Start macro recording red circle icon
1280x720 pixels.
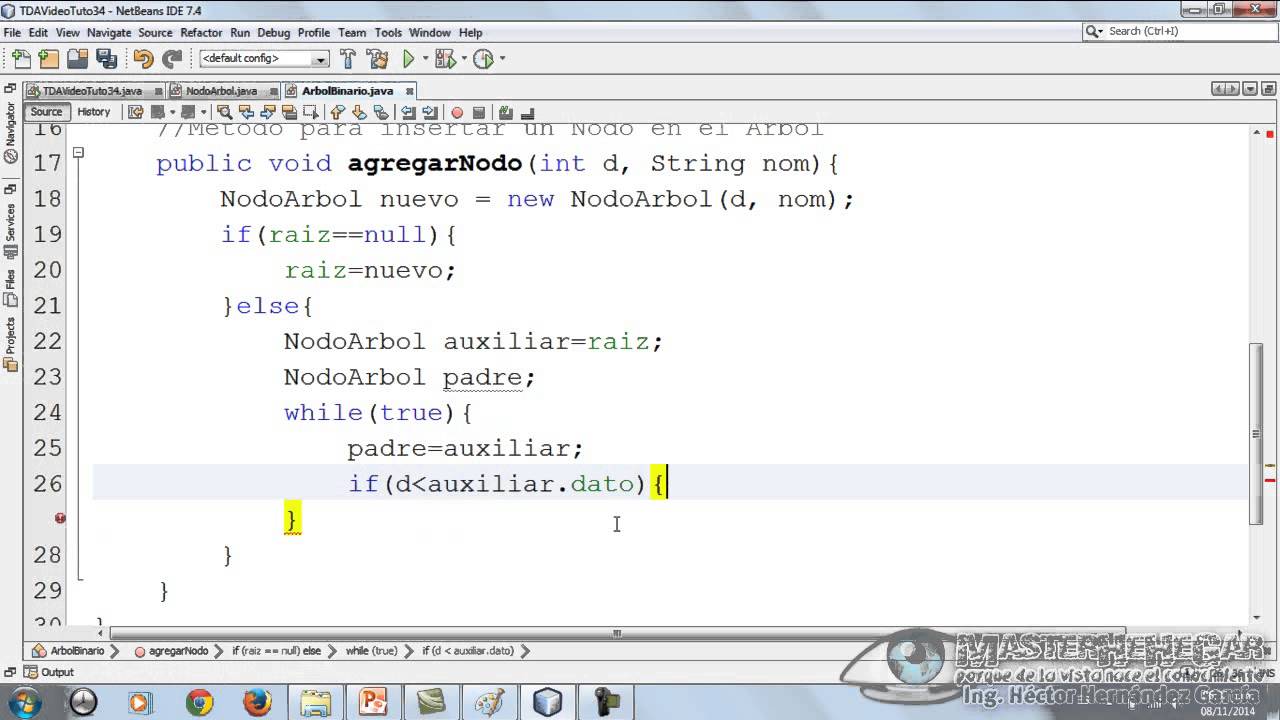[x=457, y=112]
